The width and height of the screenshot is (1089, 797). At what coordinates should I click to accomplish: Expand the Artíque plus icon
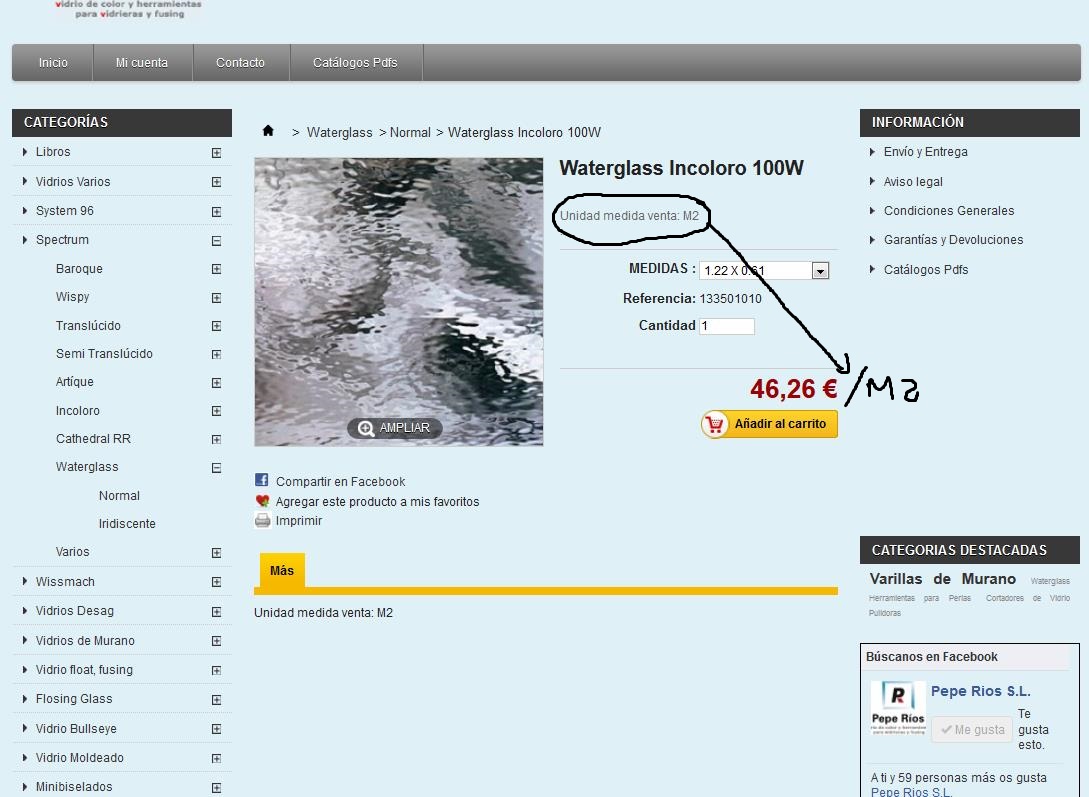217,383
